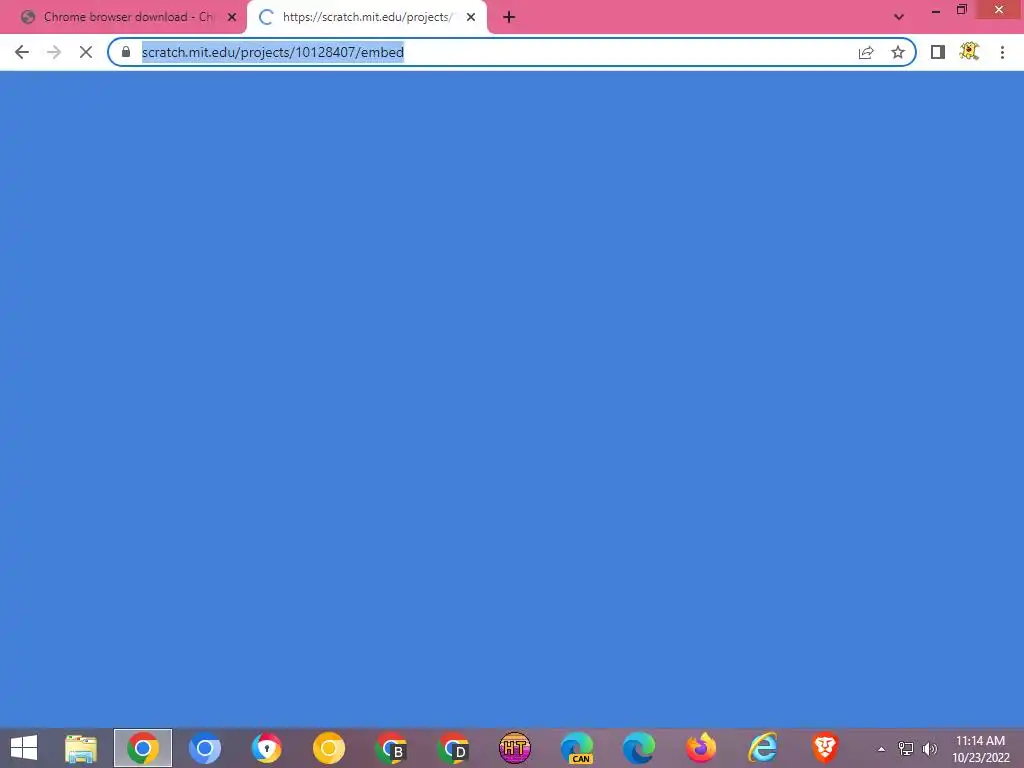Launch the HT app from taskbar

click(x=515, y=748)
